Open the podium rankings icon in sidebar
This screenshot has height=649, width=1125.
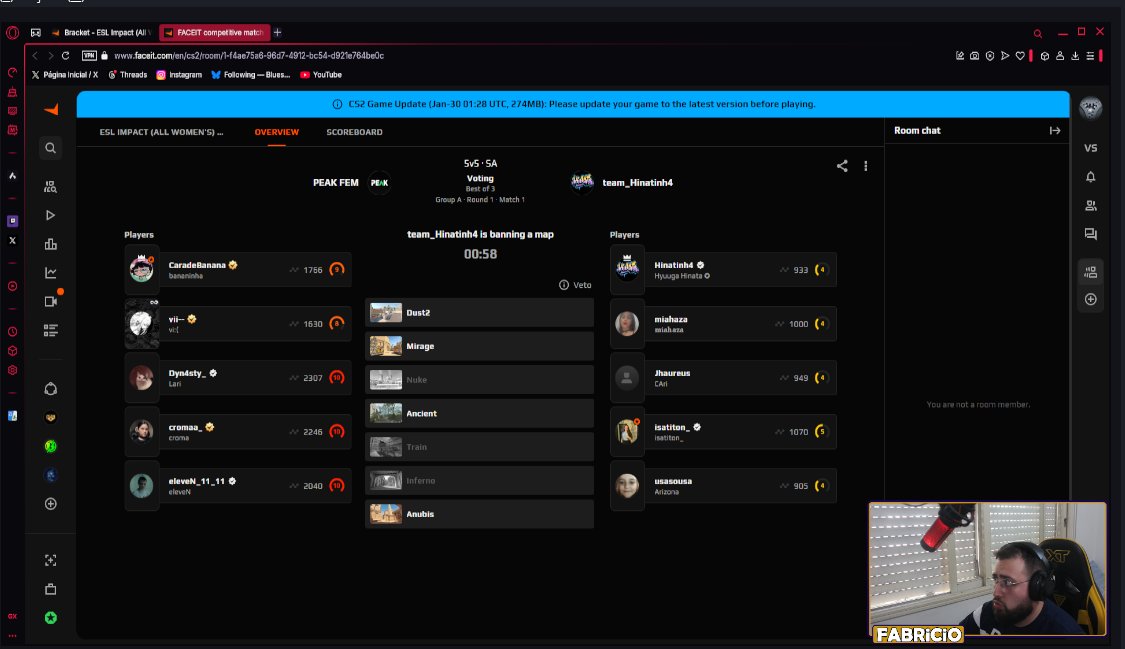coord(50,244)
